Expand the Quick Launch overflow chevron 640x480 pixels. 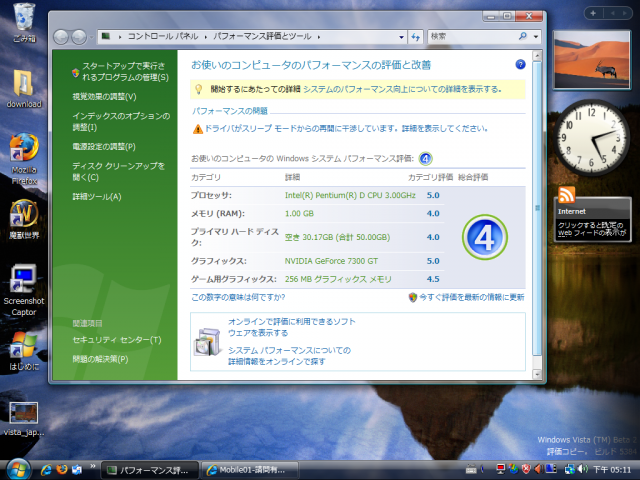click(93, 466)
